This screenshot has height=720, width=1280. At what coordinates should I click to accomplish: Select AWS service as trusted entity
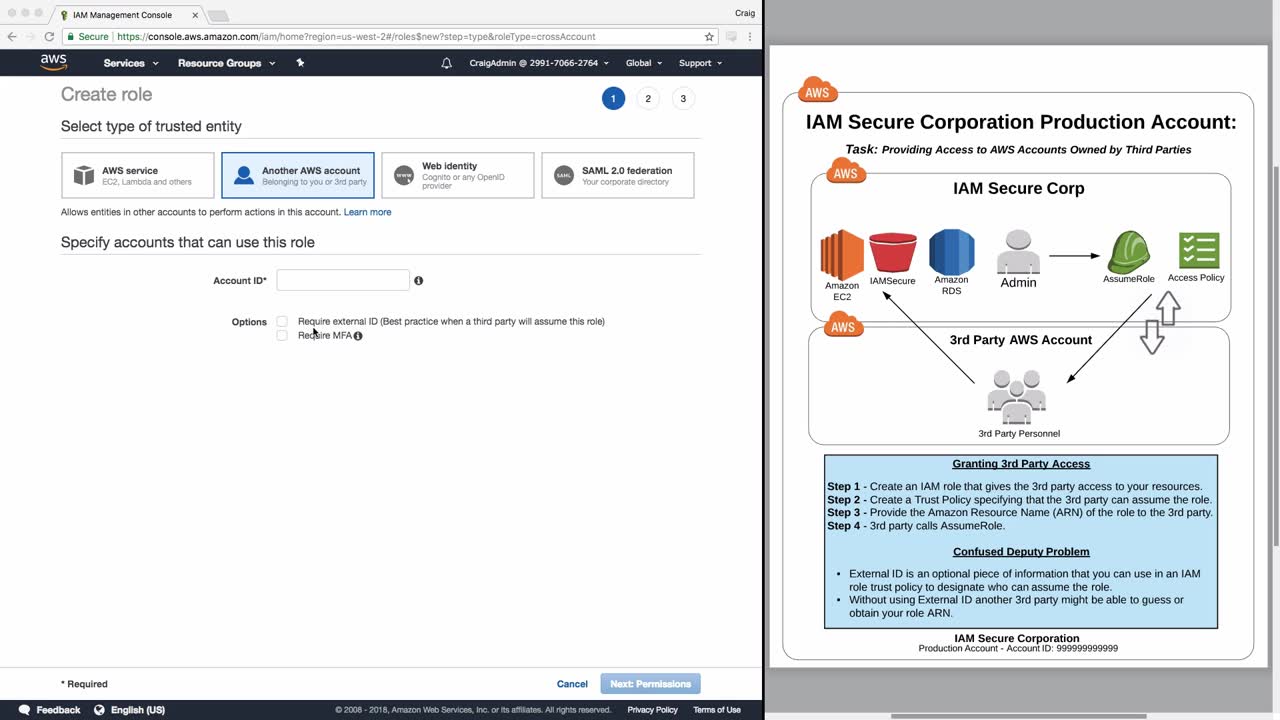point(138,176)
